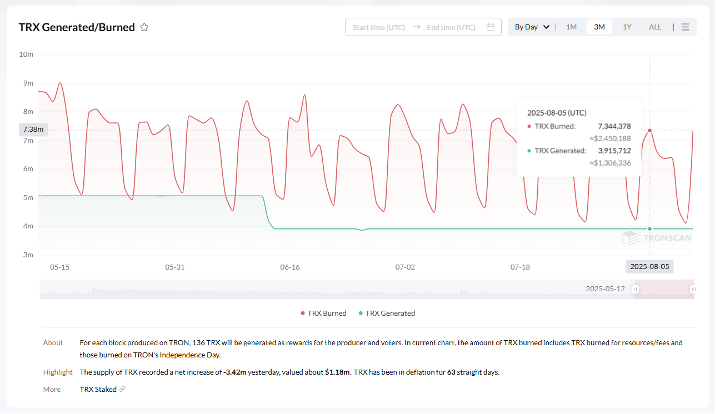Select the 3M time range tab
The image size is (716, 414).
(599, 27)
